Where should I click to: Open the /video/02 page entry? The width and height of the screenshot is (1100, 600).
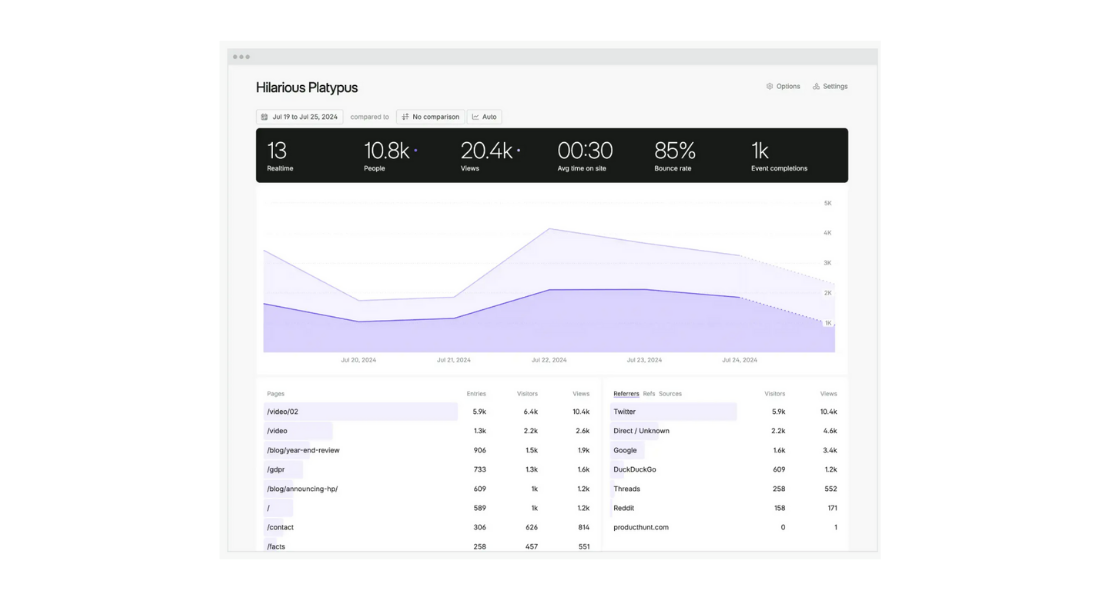pos(281,411)
